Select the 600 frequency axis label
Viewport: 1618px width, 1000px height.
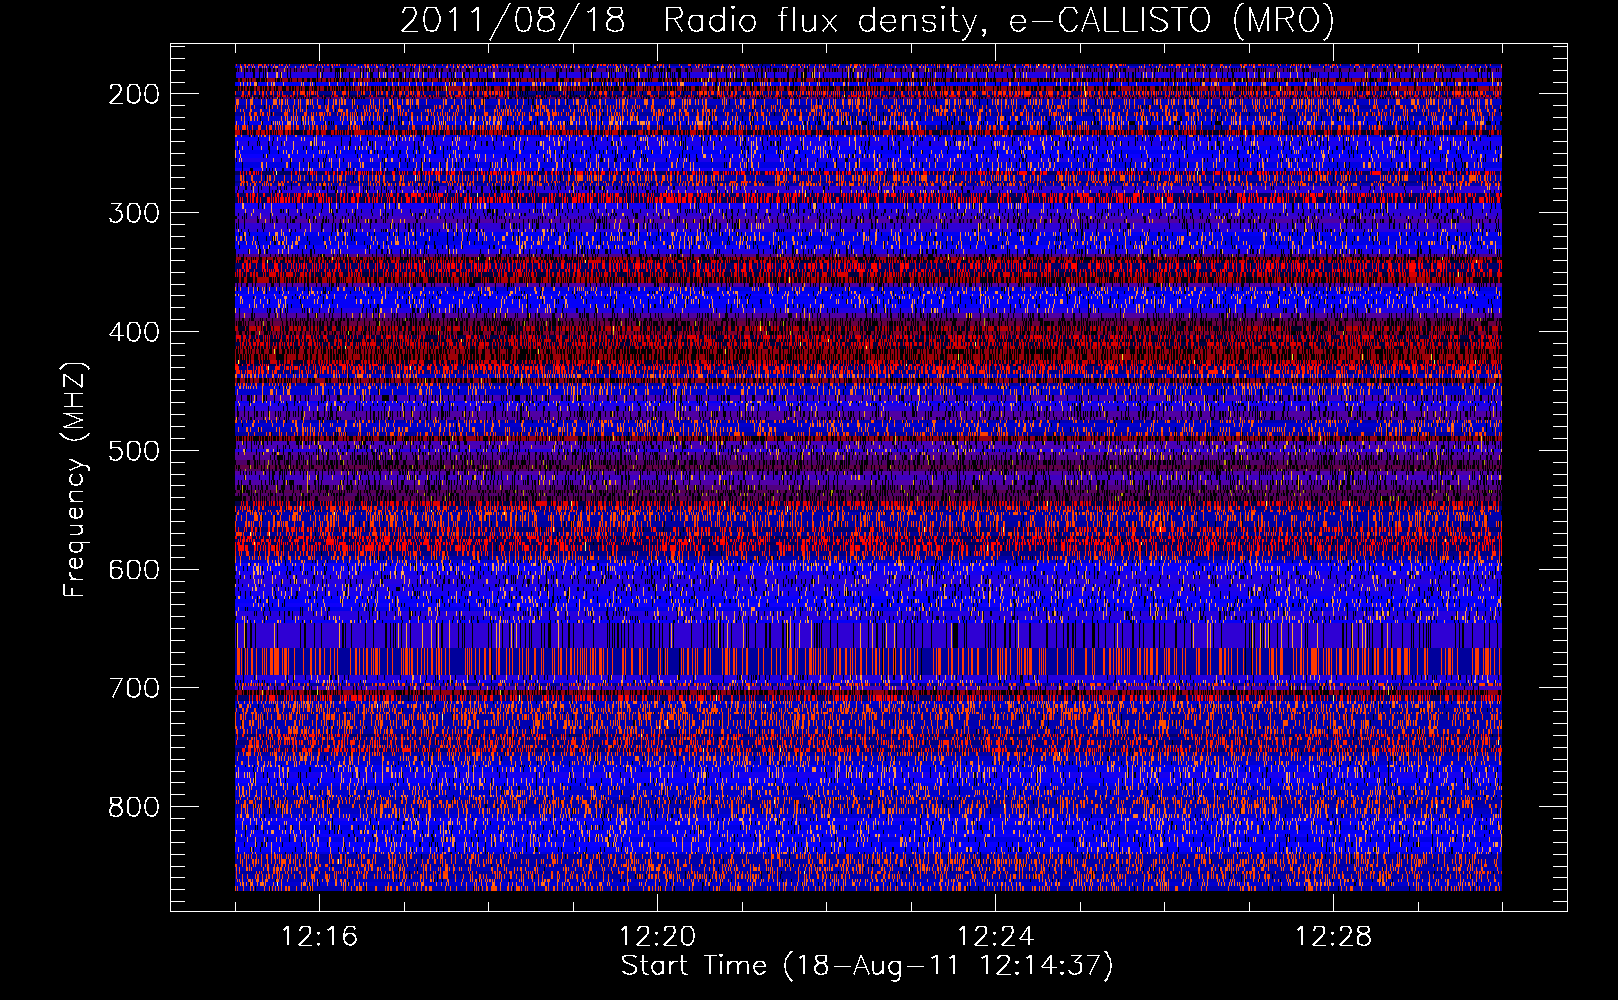[x=133, y=570]
